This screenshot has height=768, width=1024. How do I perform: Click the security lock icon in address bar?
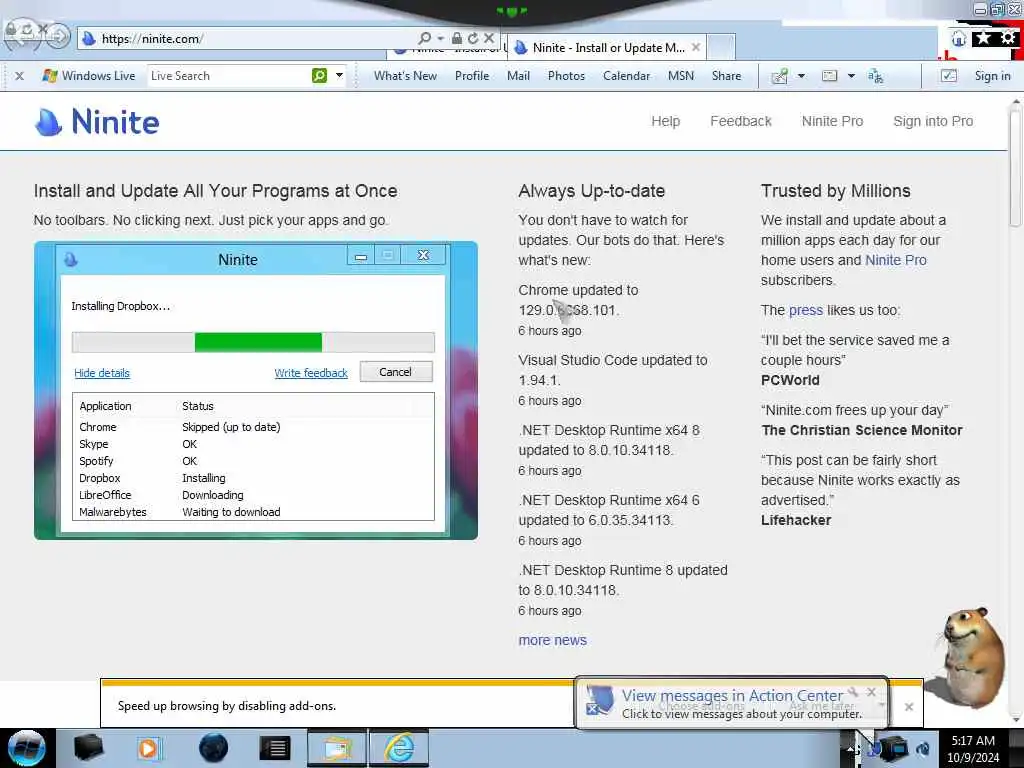click(x=457, y=39)
